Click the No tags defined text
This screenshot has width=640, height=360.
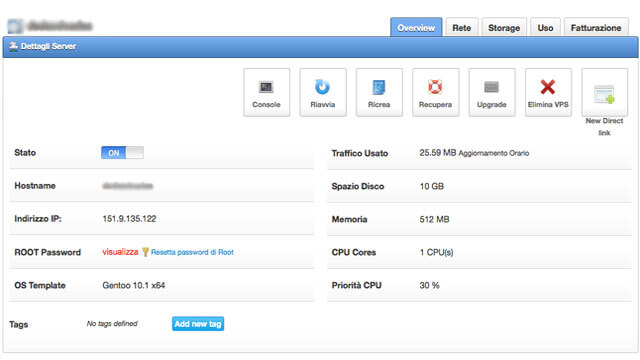pyautogui.click(x=112, y=324)
